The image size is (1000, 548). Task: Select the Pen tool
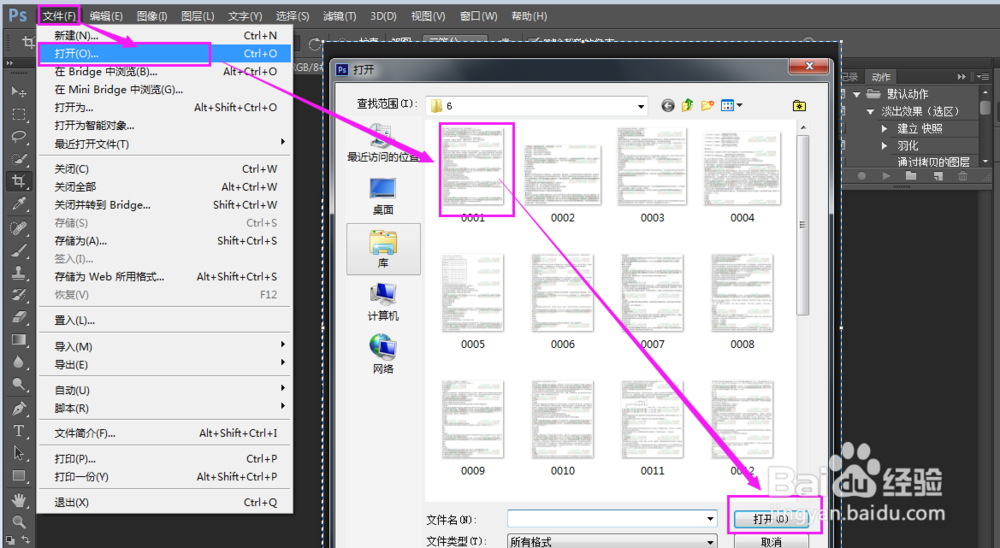[18, 408]
